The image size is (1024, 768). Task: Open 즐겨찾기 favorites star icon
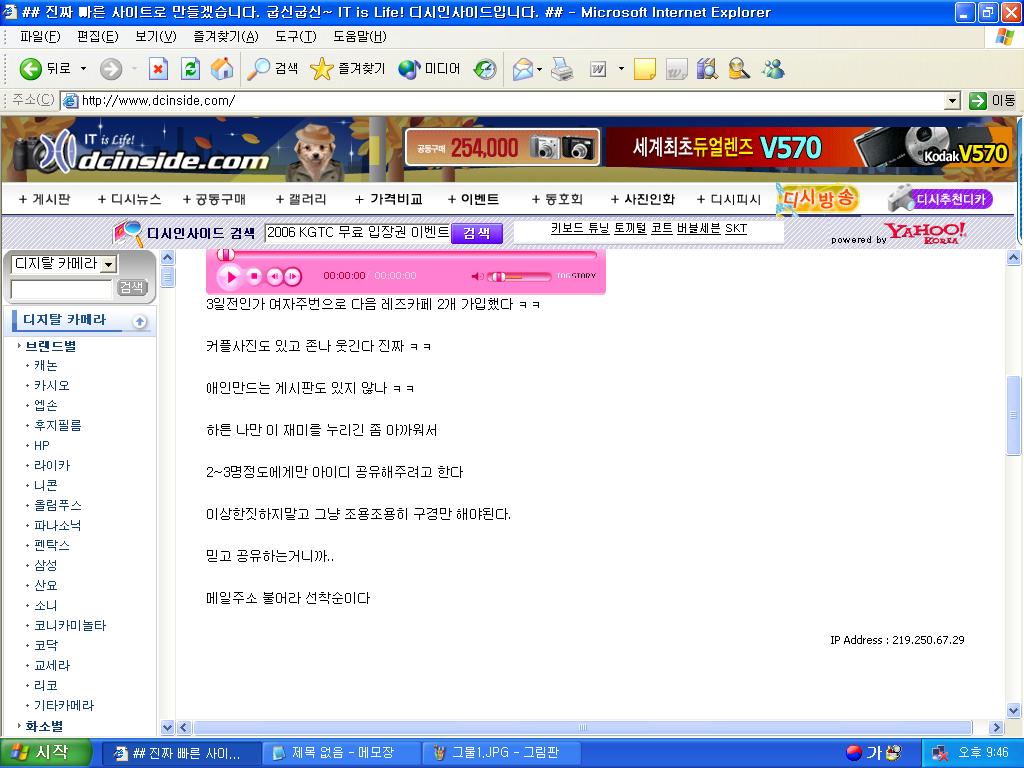[347, 69]
